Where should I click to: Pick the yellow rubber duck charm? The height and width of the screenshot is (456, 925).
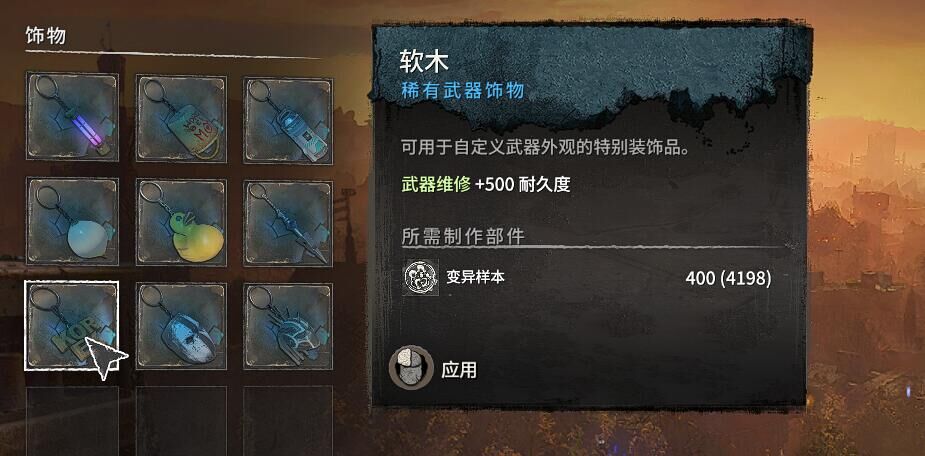tap(181, 222)
